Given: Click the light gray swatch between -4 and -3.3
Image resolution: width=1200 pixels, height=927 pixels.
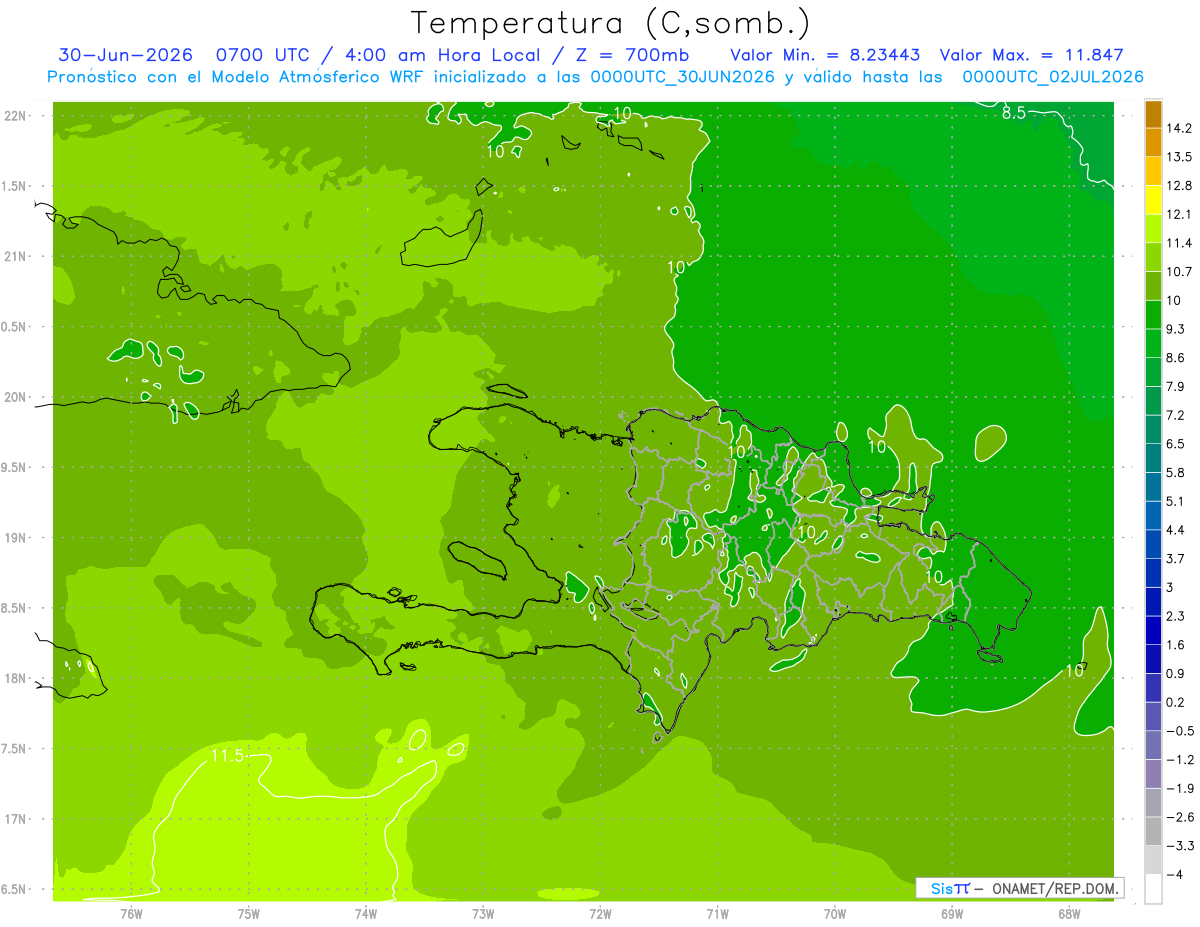Looking at the screenshot, I should [x=1153, y=860].
